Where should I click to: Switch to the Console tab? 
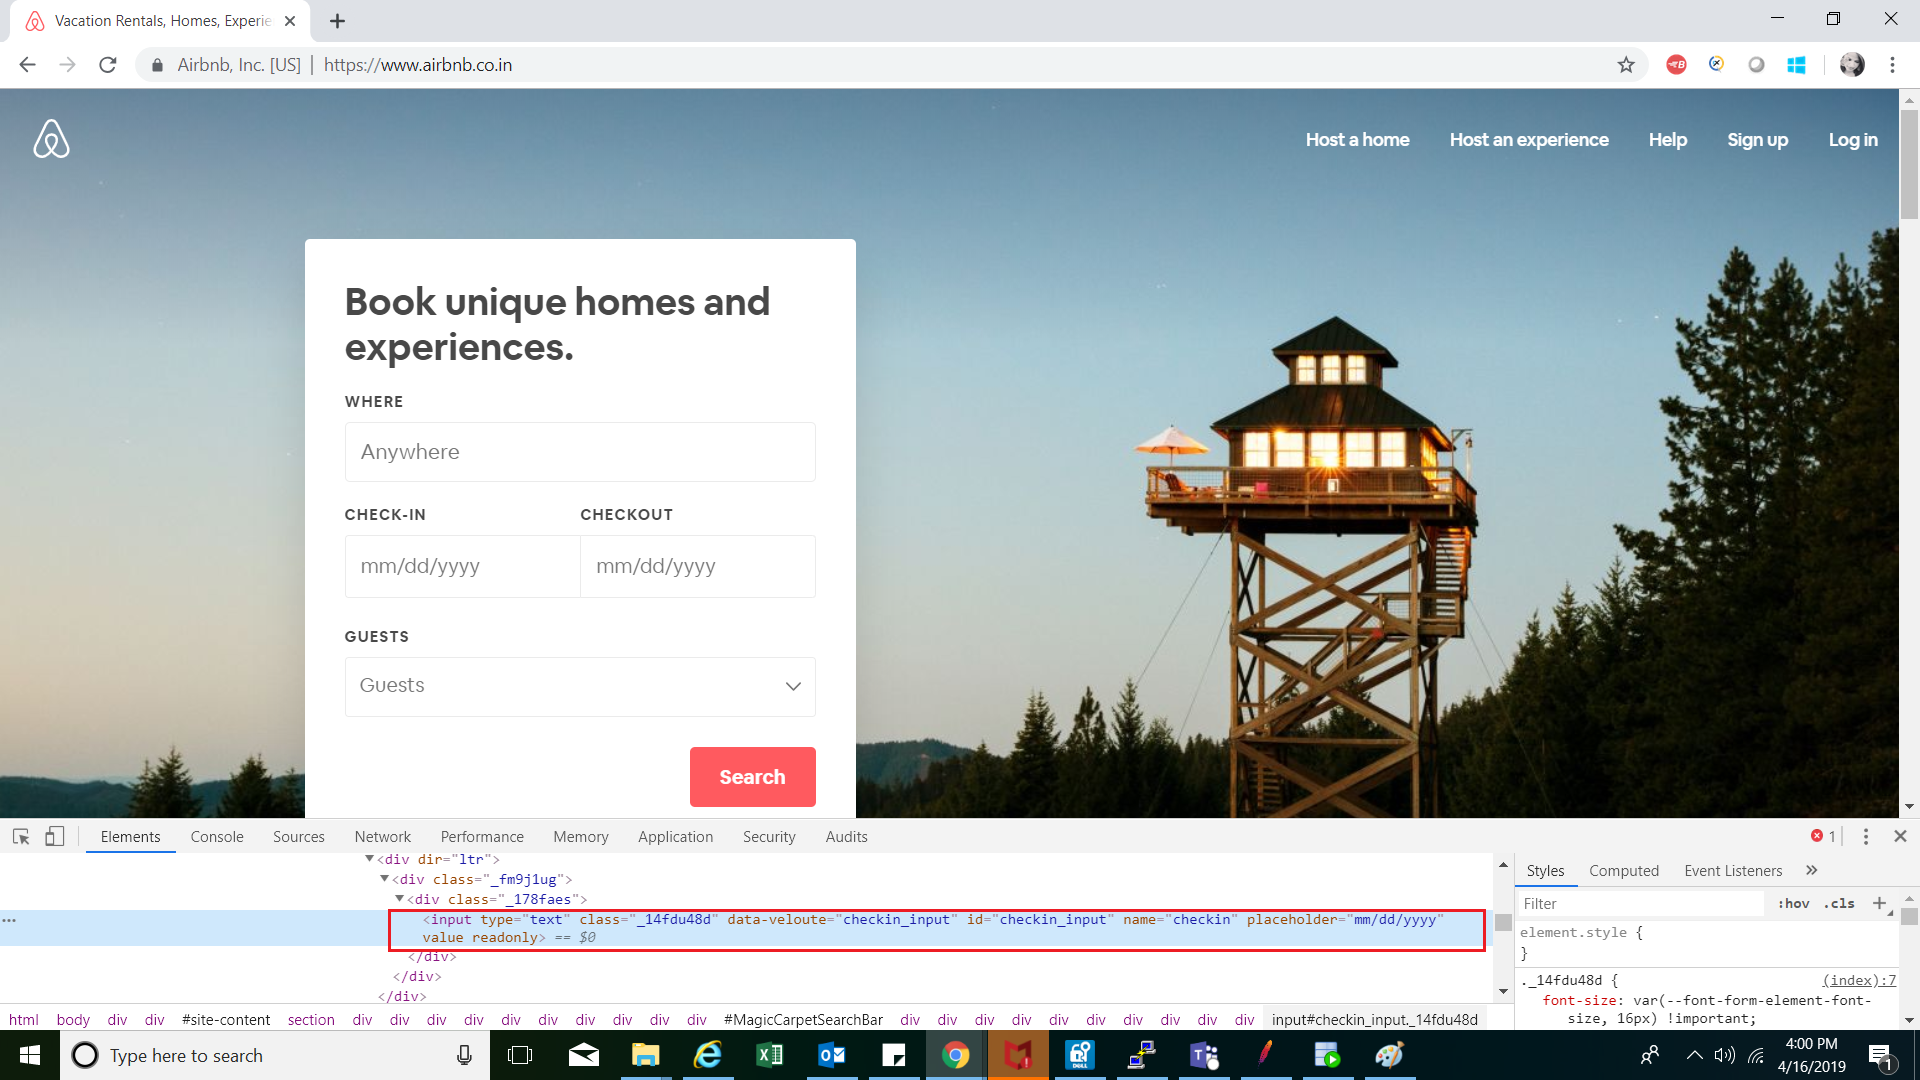(x=217, y=836)
